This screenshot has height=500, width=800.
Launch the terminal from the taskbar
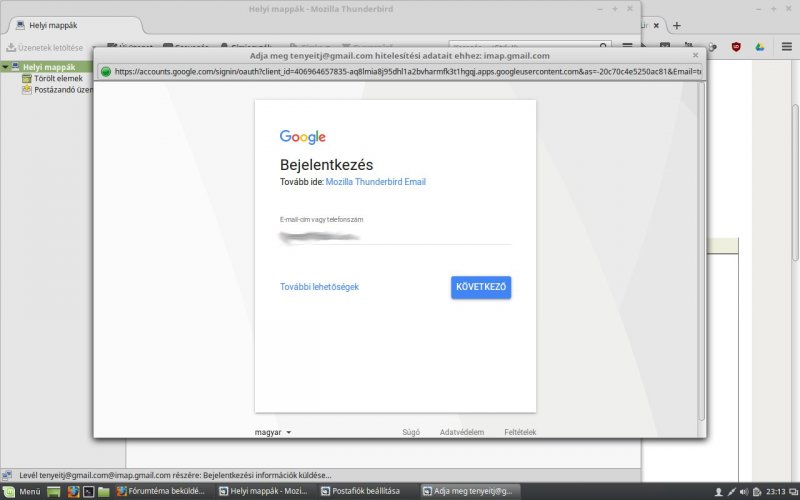pos(88,491)
